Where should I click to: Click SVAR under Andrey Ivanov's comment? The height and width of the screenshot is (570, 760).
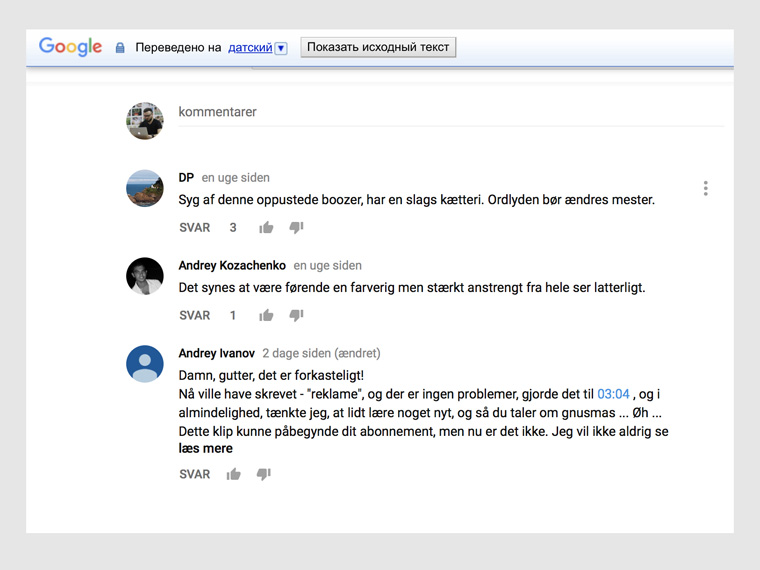(194, 474)
